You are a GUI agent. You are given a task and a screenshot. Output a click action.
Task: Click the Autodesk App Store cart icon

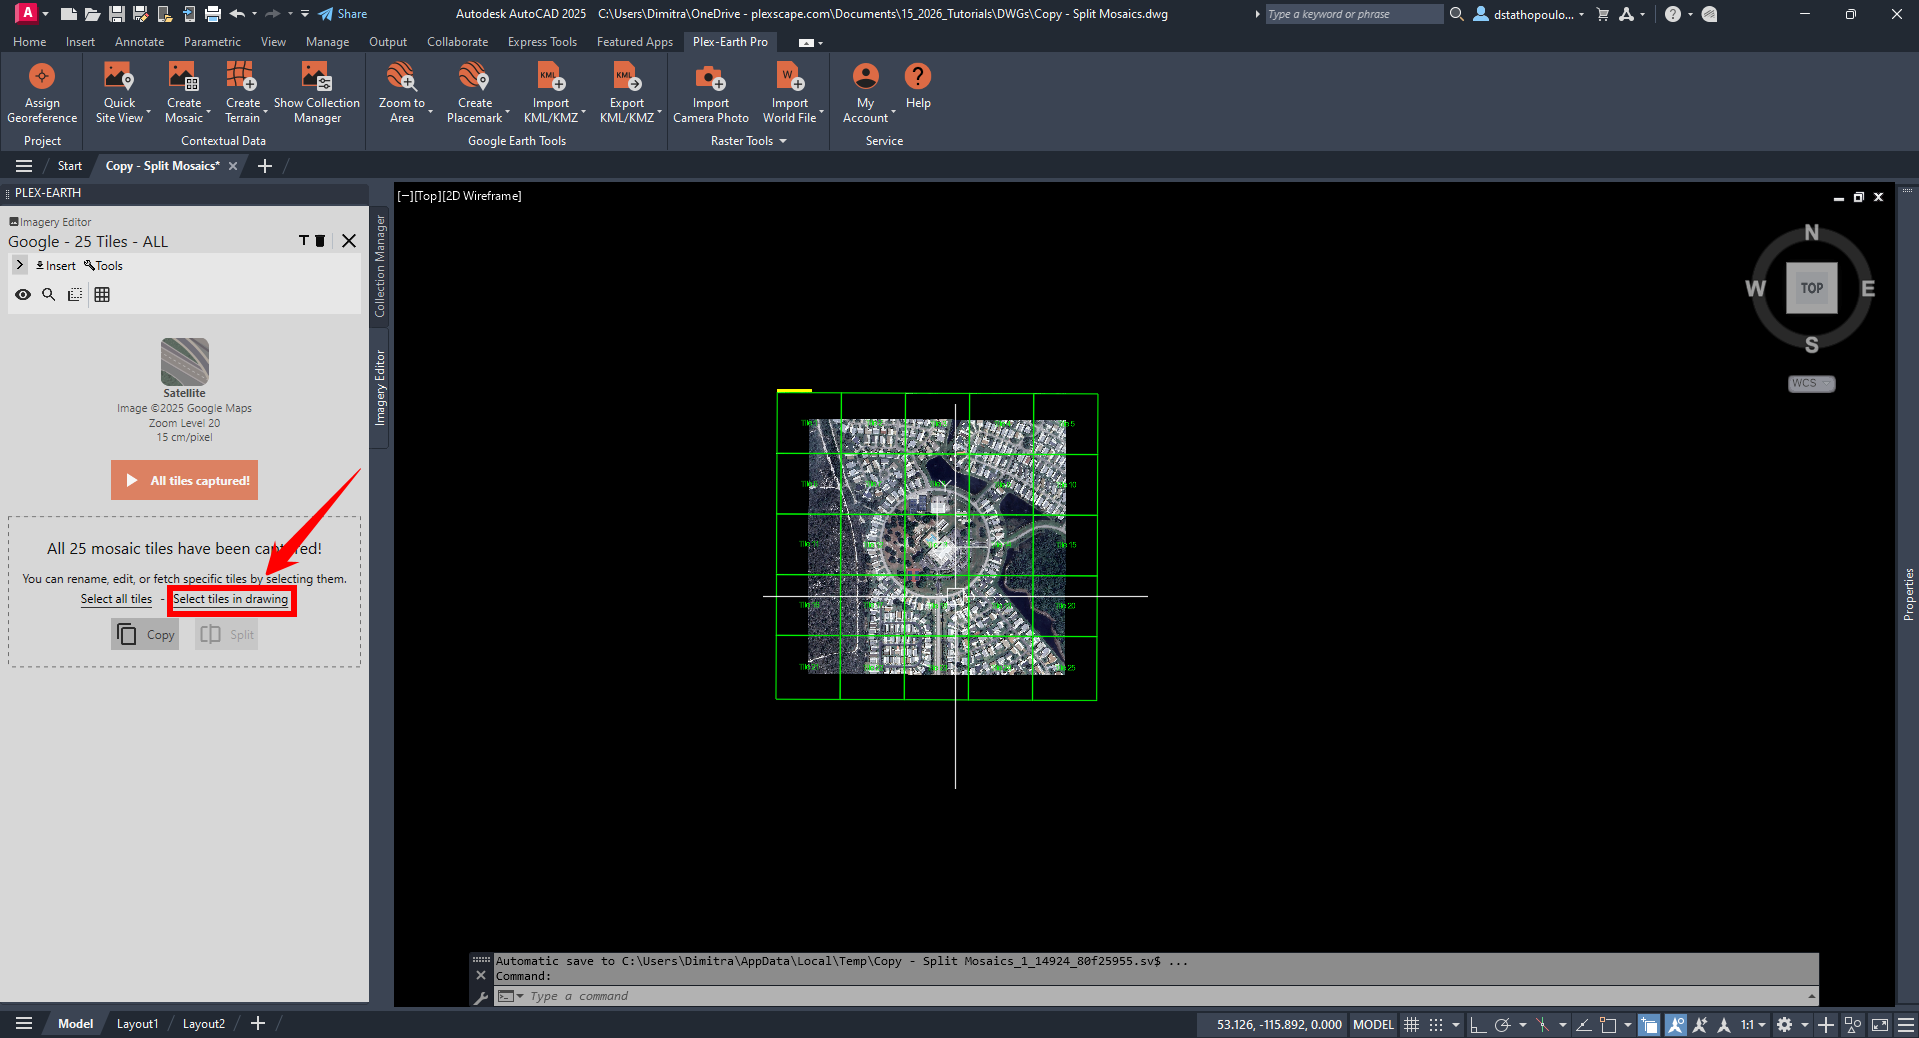pos(1603,14)
